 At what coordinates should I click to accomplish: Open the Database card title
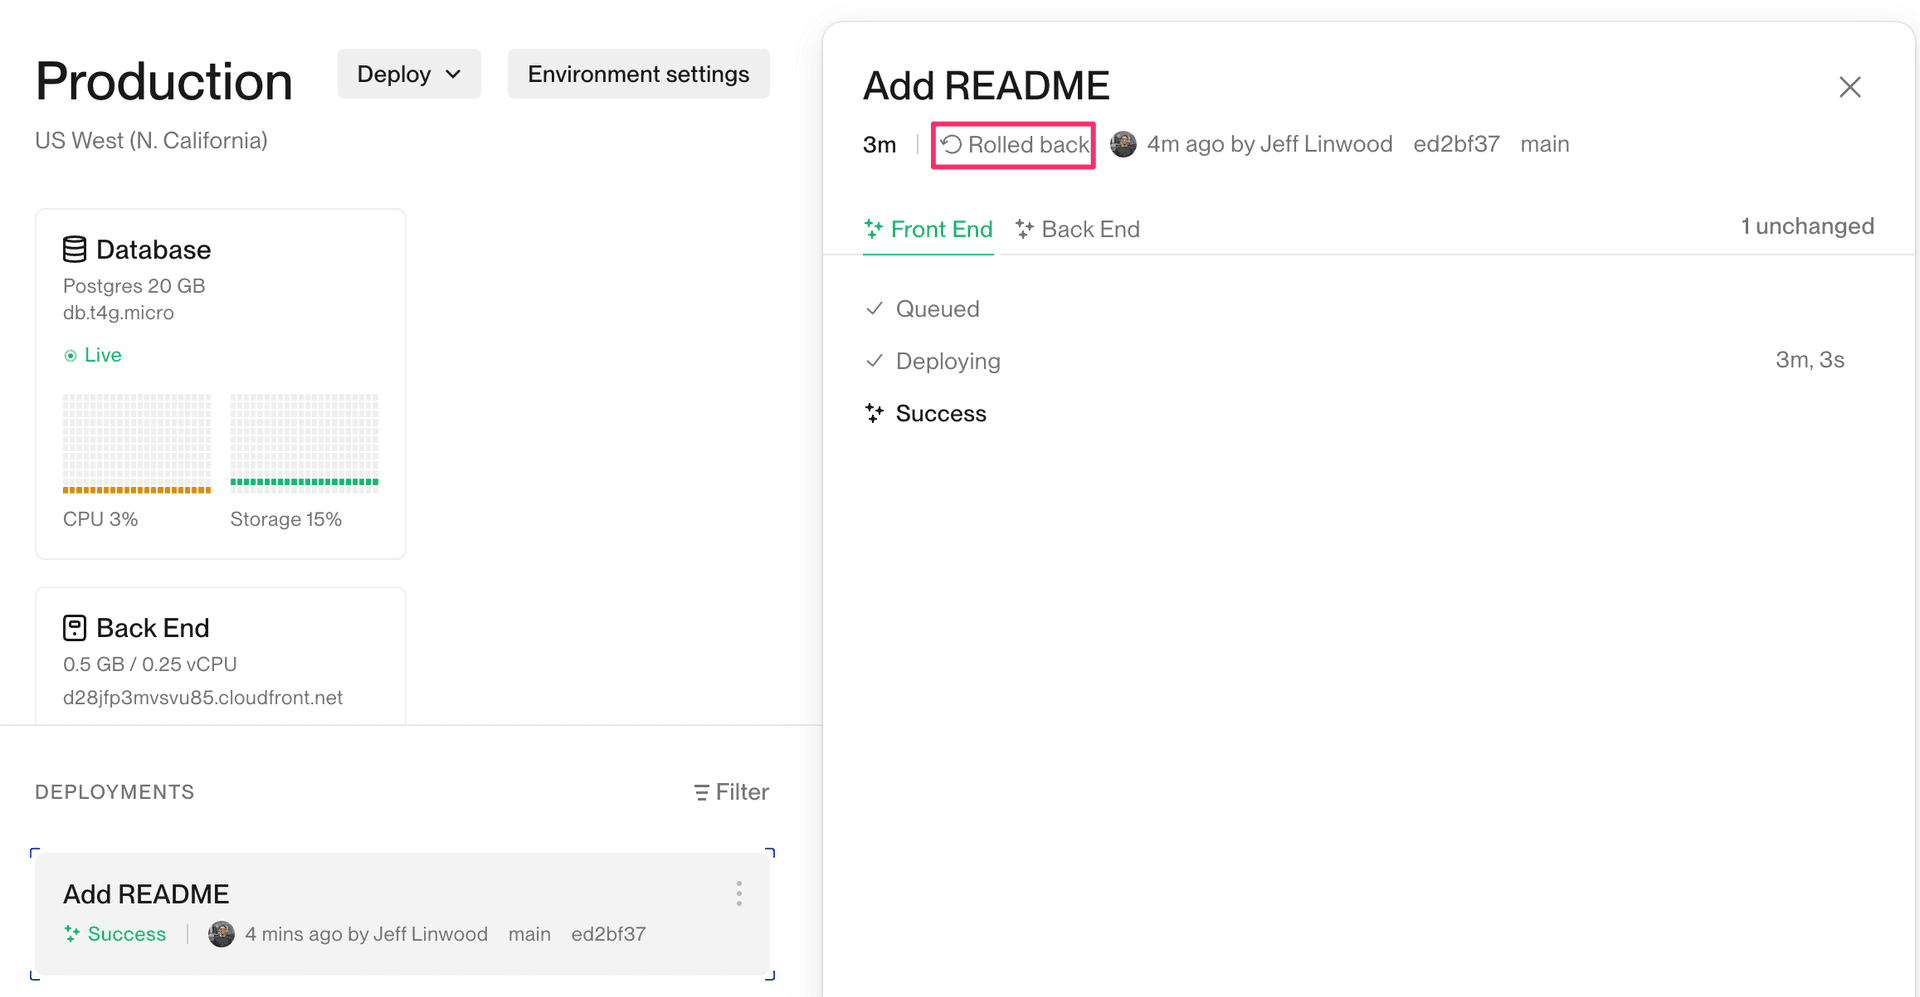153,249
